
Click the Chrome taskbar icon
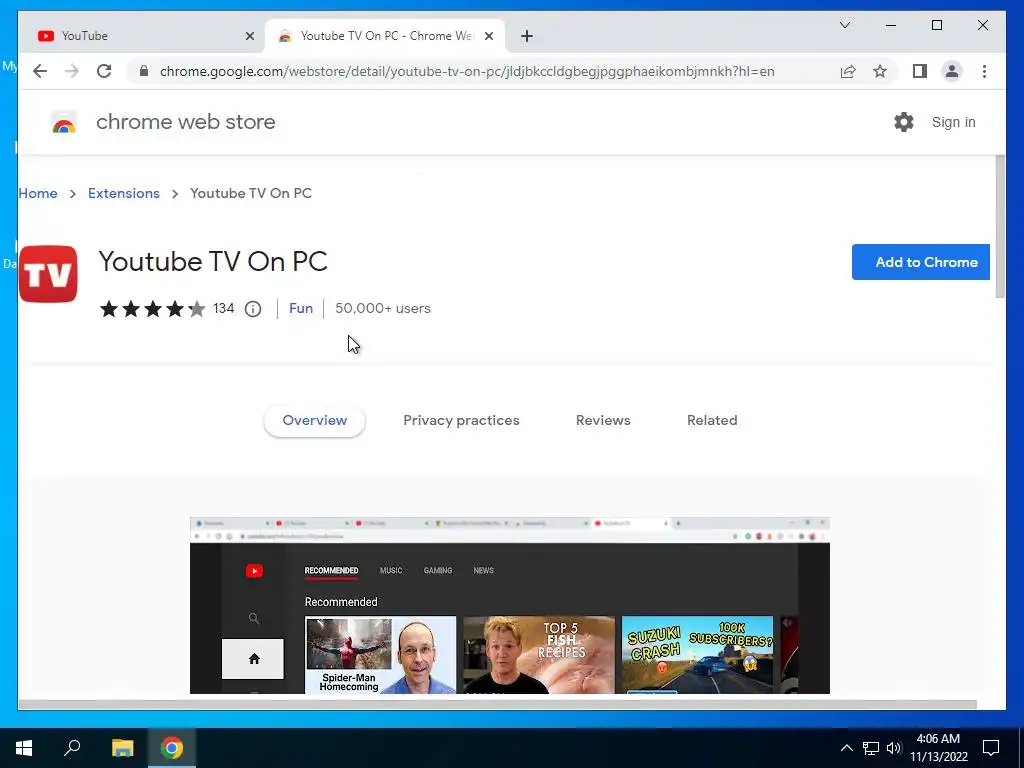[x=172, y=748]
